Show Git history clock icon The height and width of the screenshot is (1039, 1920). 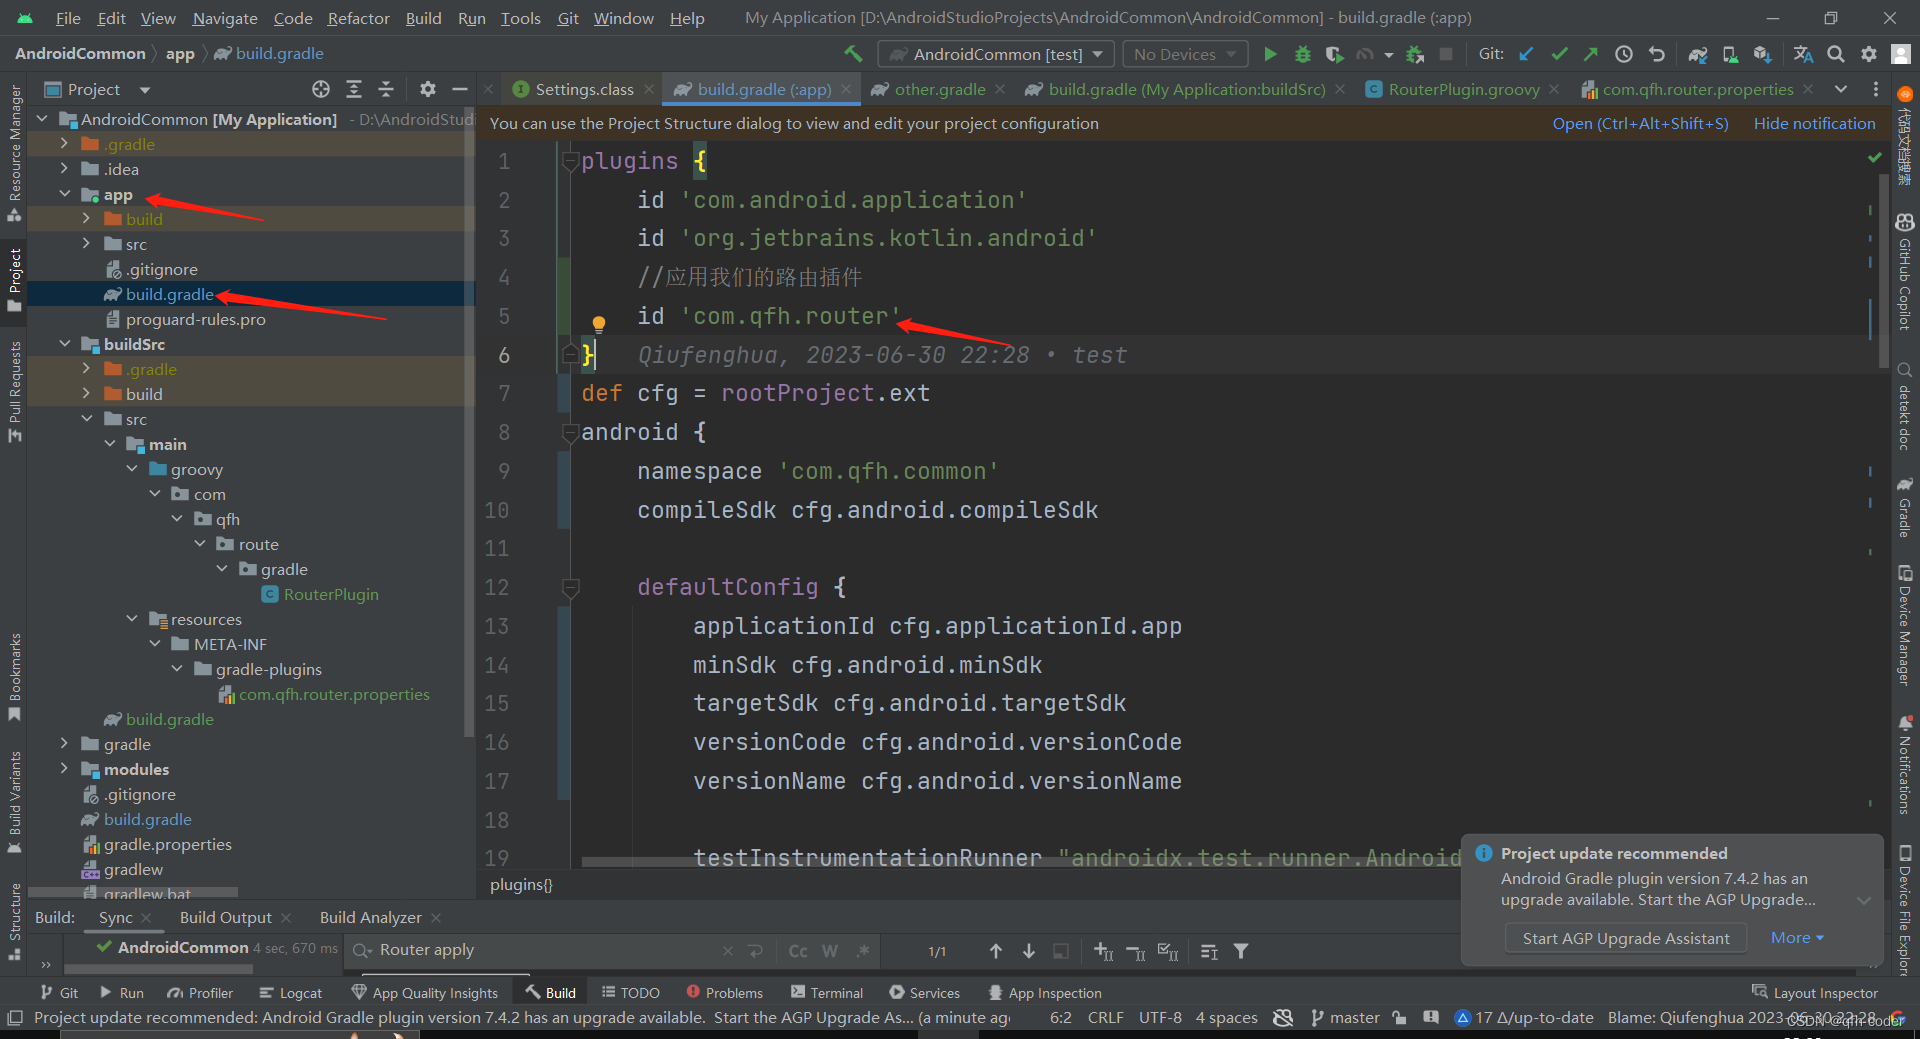click(1624, 54)
